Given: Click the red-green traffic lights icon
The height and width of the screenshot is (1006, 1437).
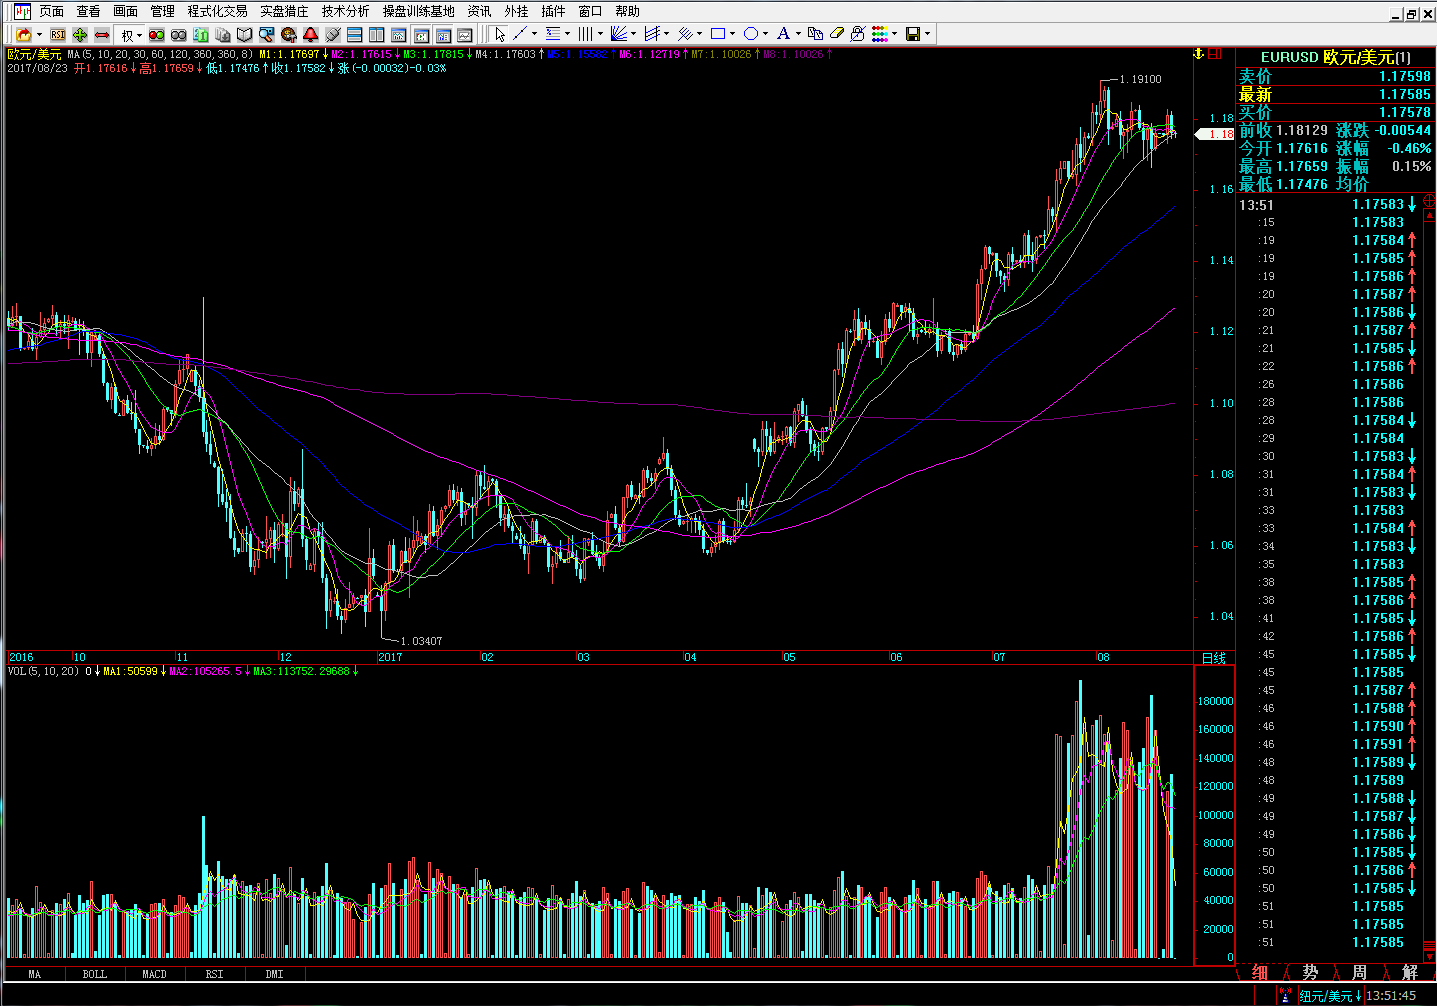Looking at the screenshot, I should click(x=156, y=35).
